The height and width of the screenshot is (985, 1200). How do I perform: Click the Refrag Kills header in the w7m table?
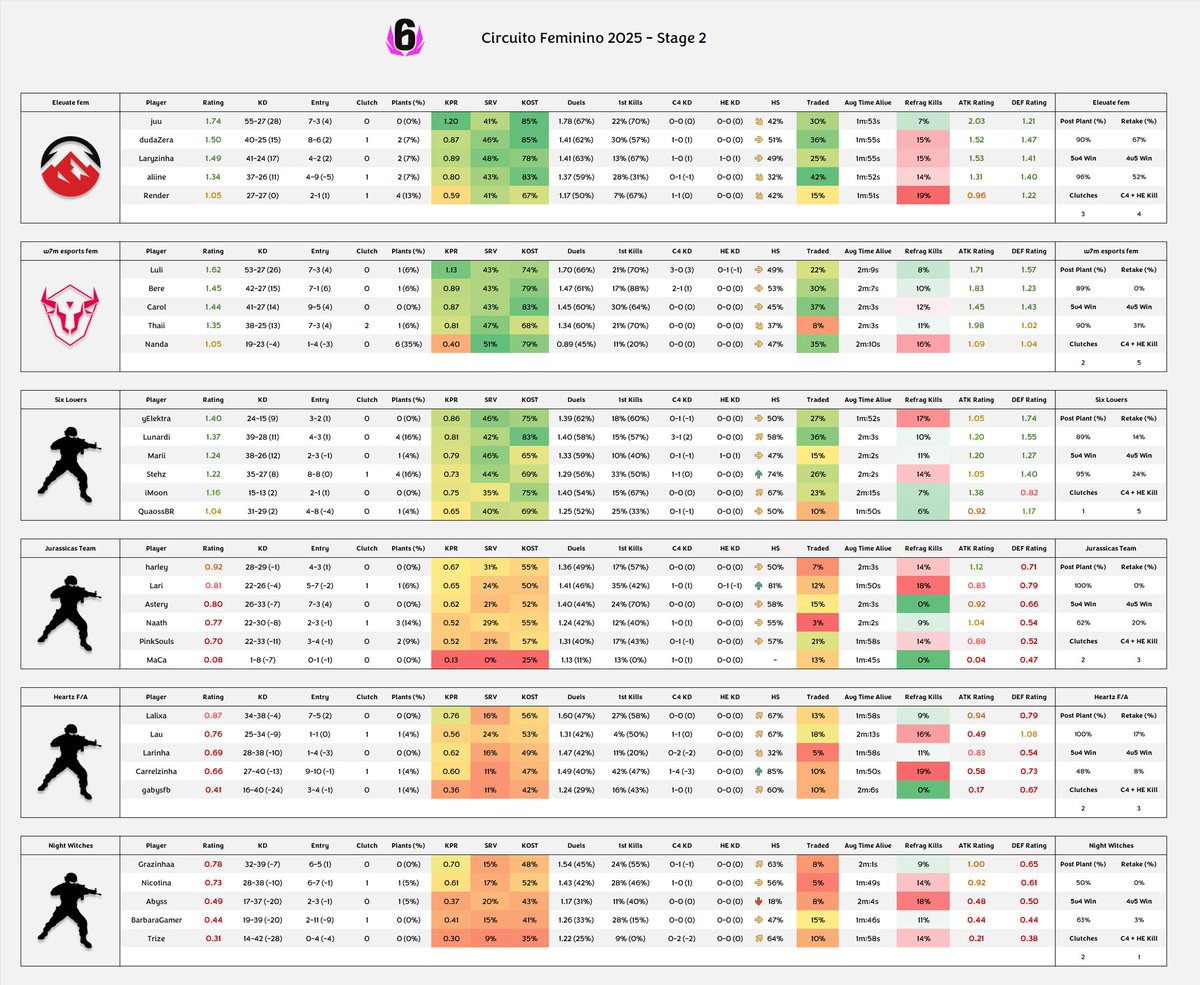pos(923,250)
